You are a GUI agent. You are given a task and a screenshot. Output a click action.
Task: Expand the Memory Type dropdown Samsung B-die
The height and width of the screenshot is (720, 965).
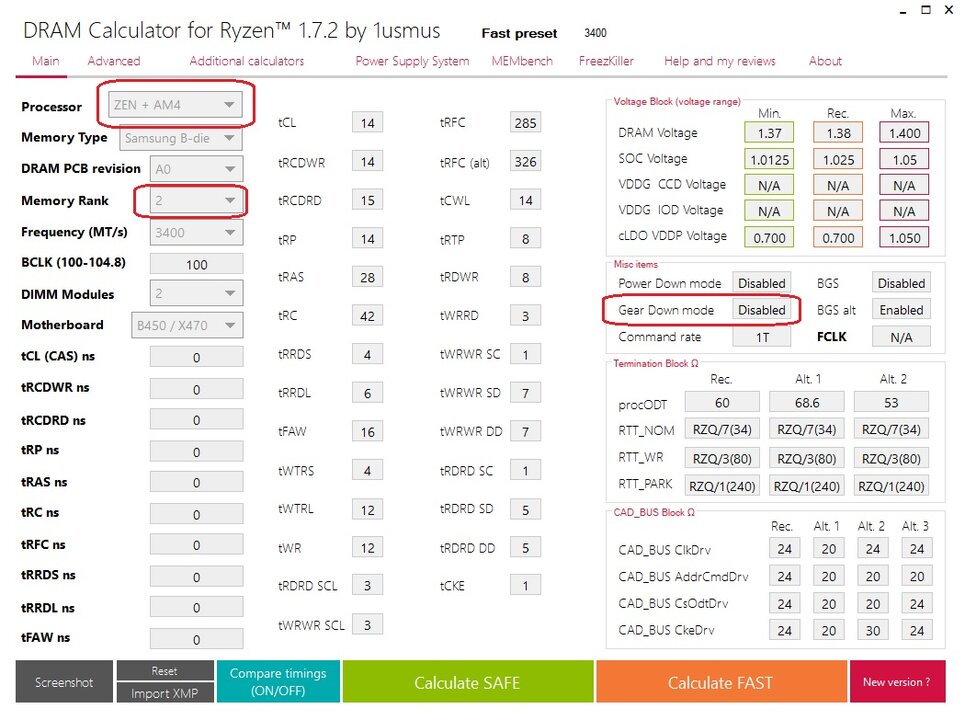(181, 138)
